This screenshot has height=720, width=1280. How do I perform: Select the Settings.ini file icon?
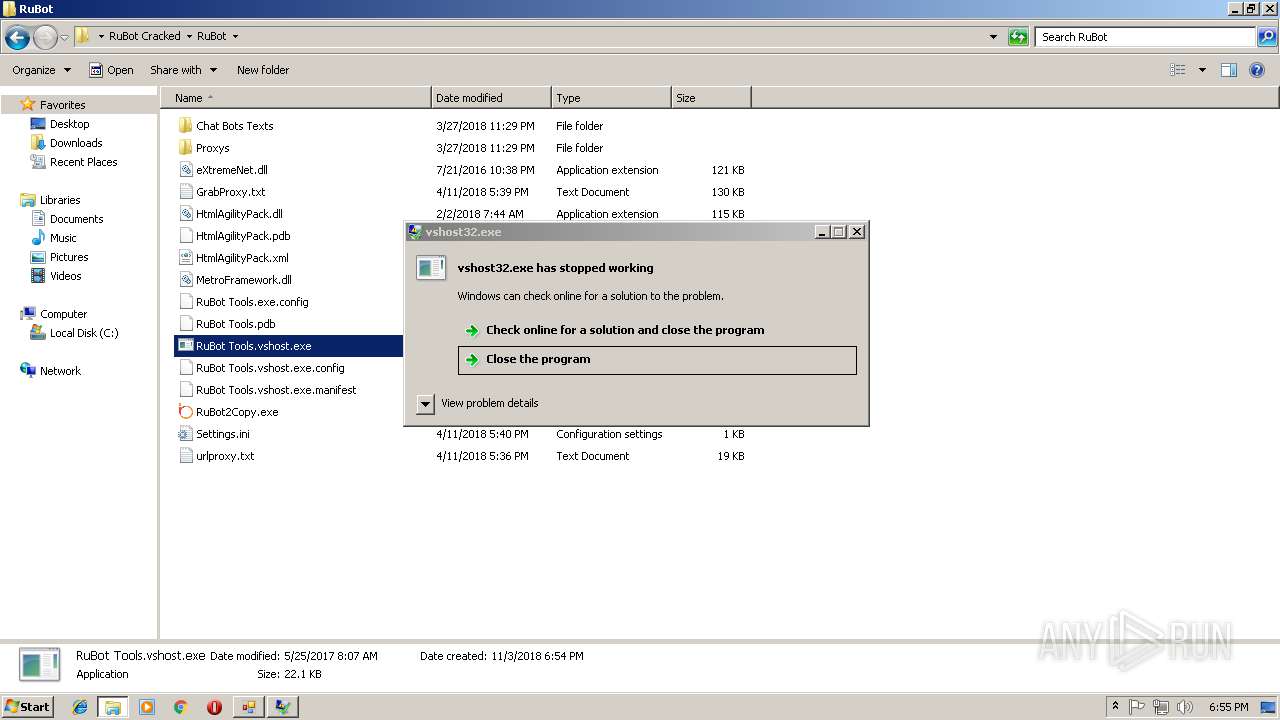coord(185,434)
